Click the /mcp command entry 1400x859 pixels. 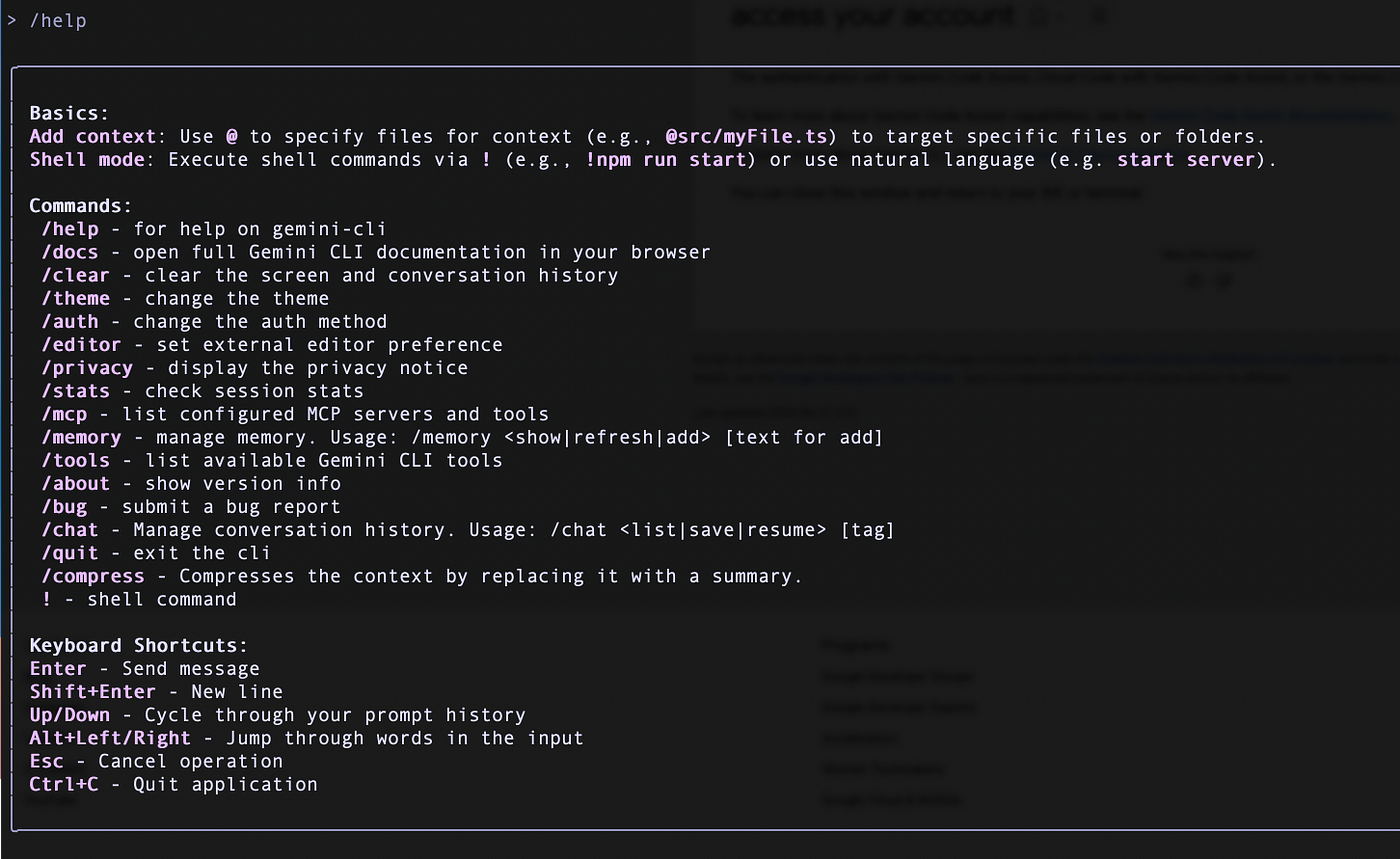[x=295, y=414]
